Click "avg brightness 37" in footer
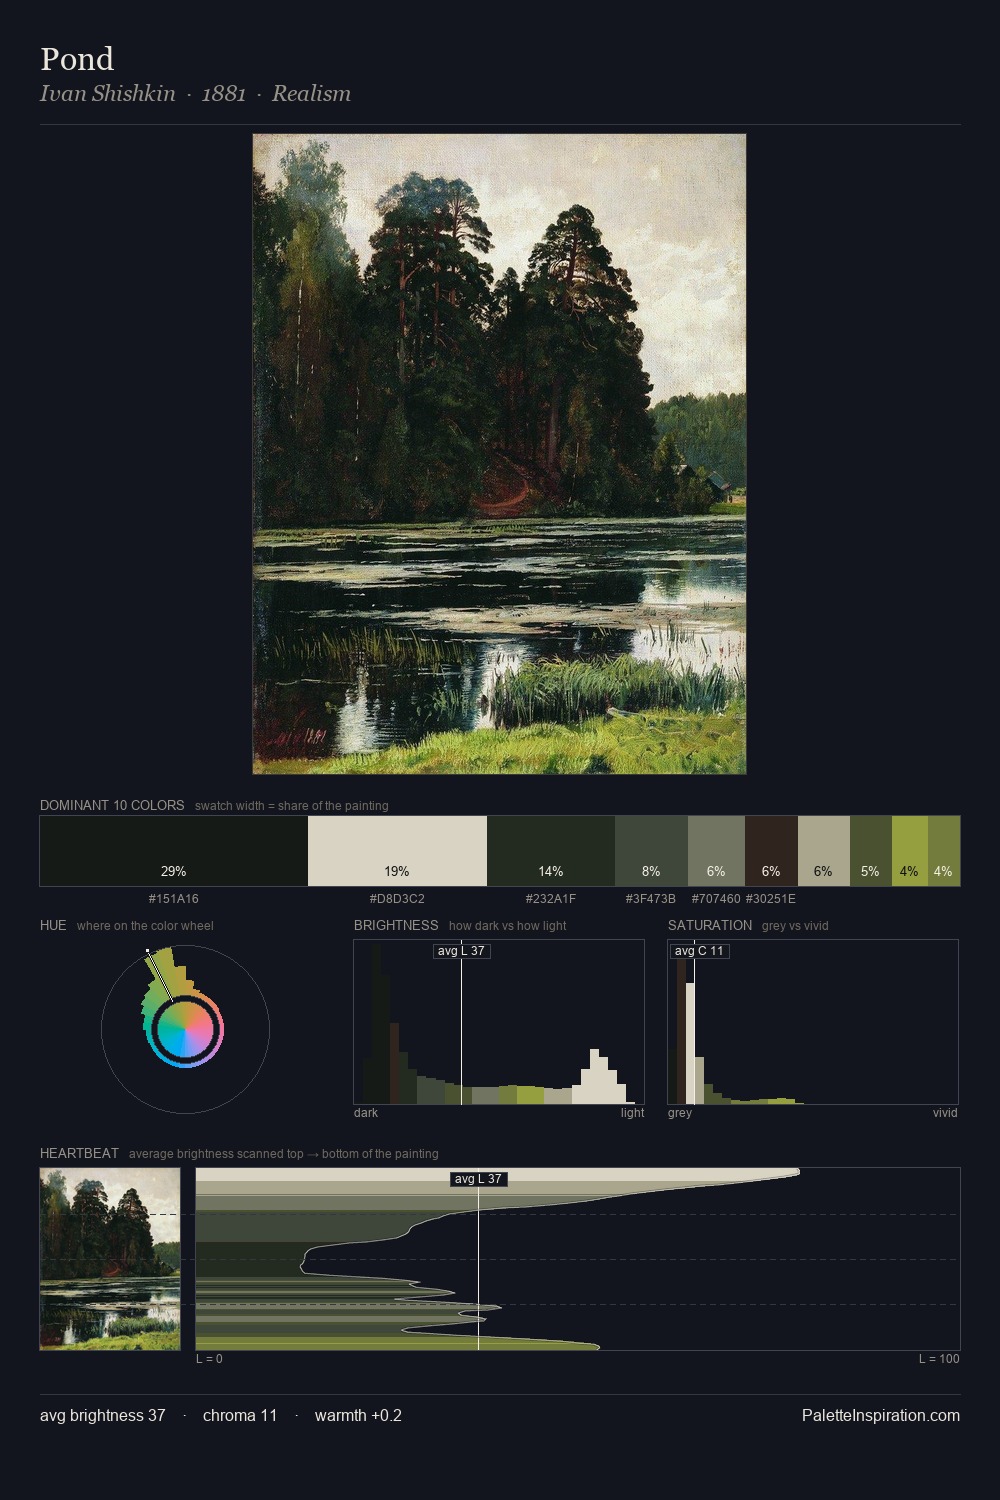 point(103,1415)
